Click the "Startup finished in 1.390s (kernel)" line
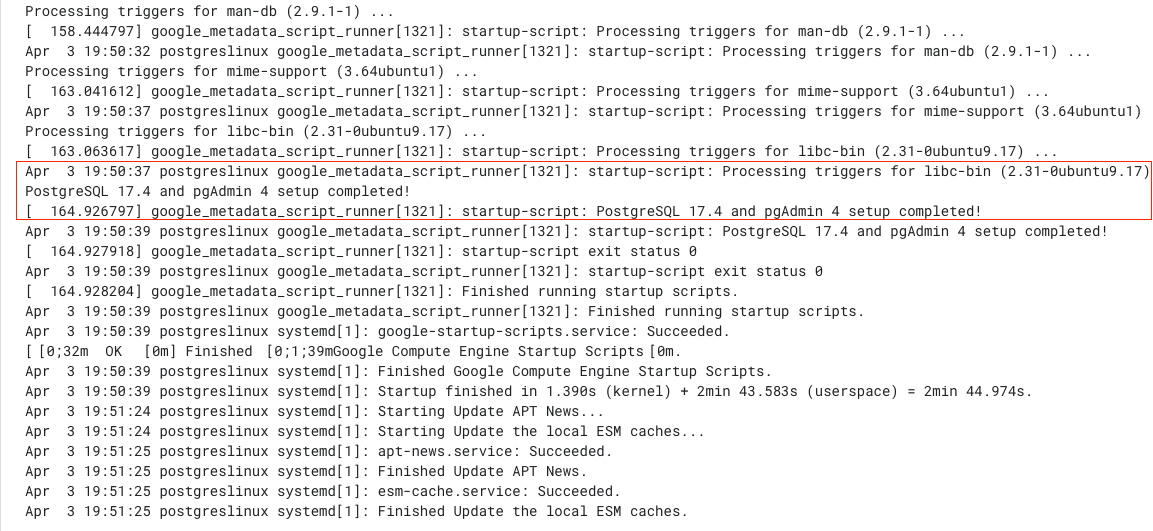This screenshot has width=1153, height=531. pos(529,391)
